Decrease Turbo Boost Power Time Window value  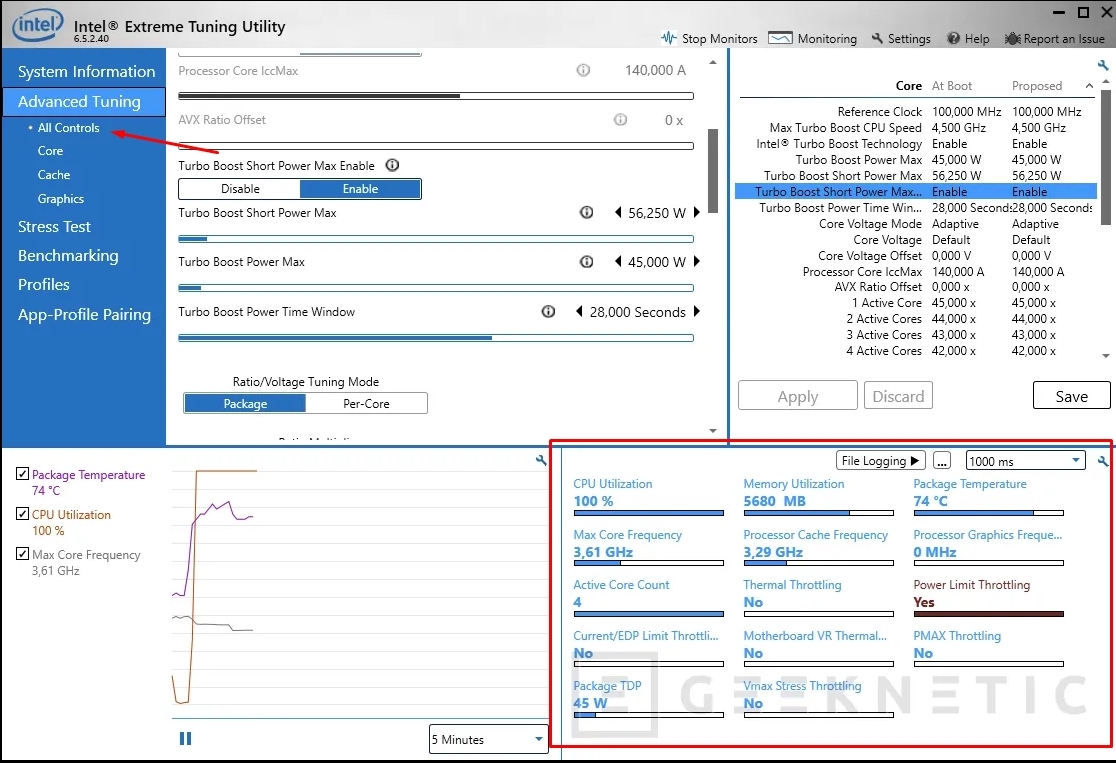click(579, 311)
